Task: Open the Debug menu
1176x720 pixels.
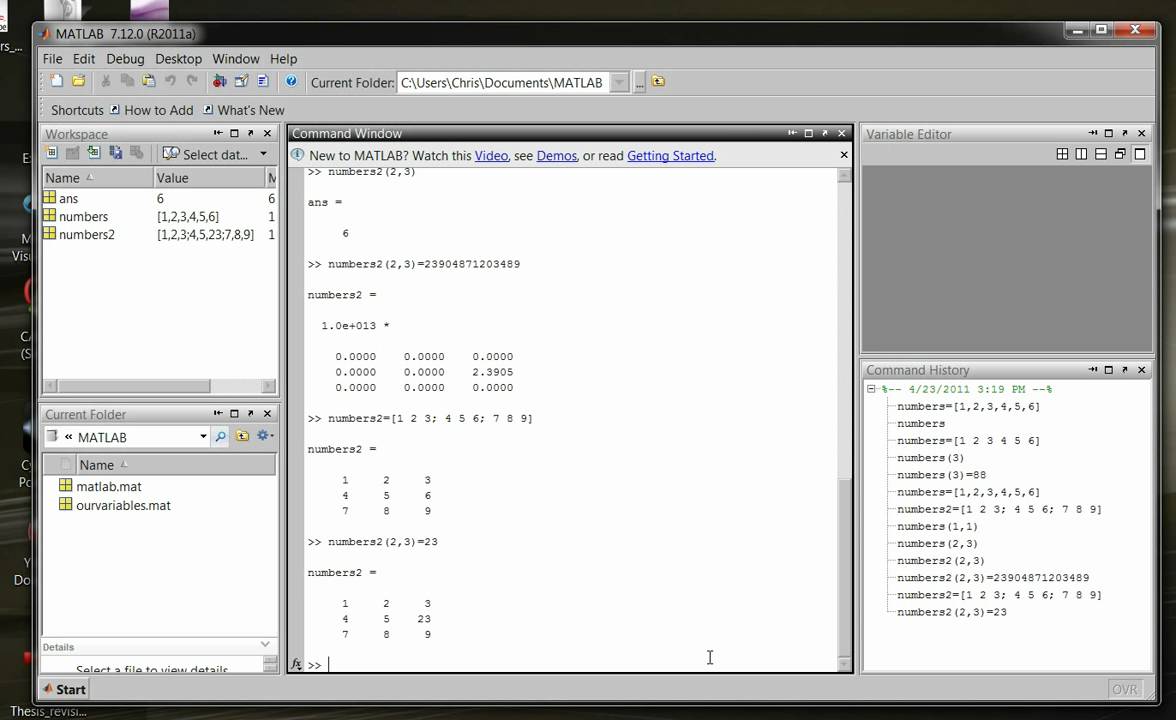Action: point(125,58)
